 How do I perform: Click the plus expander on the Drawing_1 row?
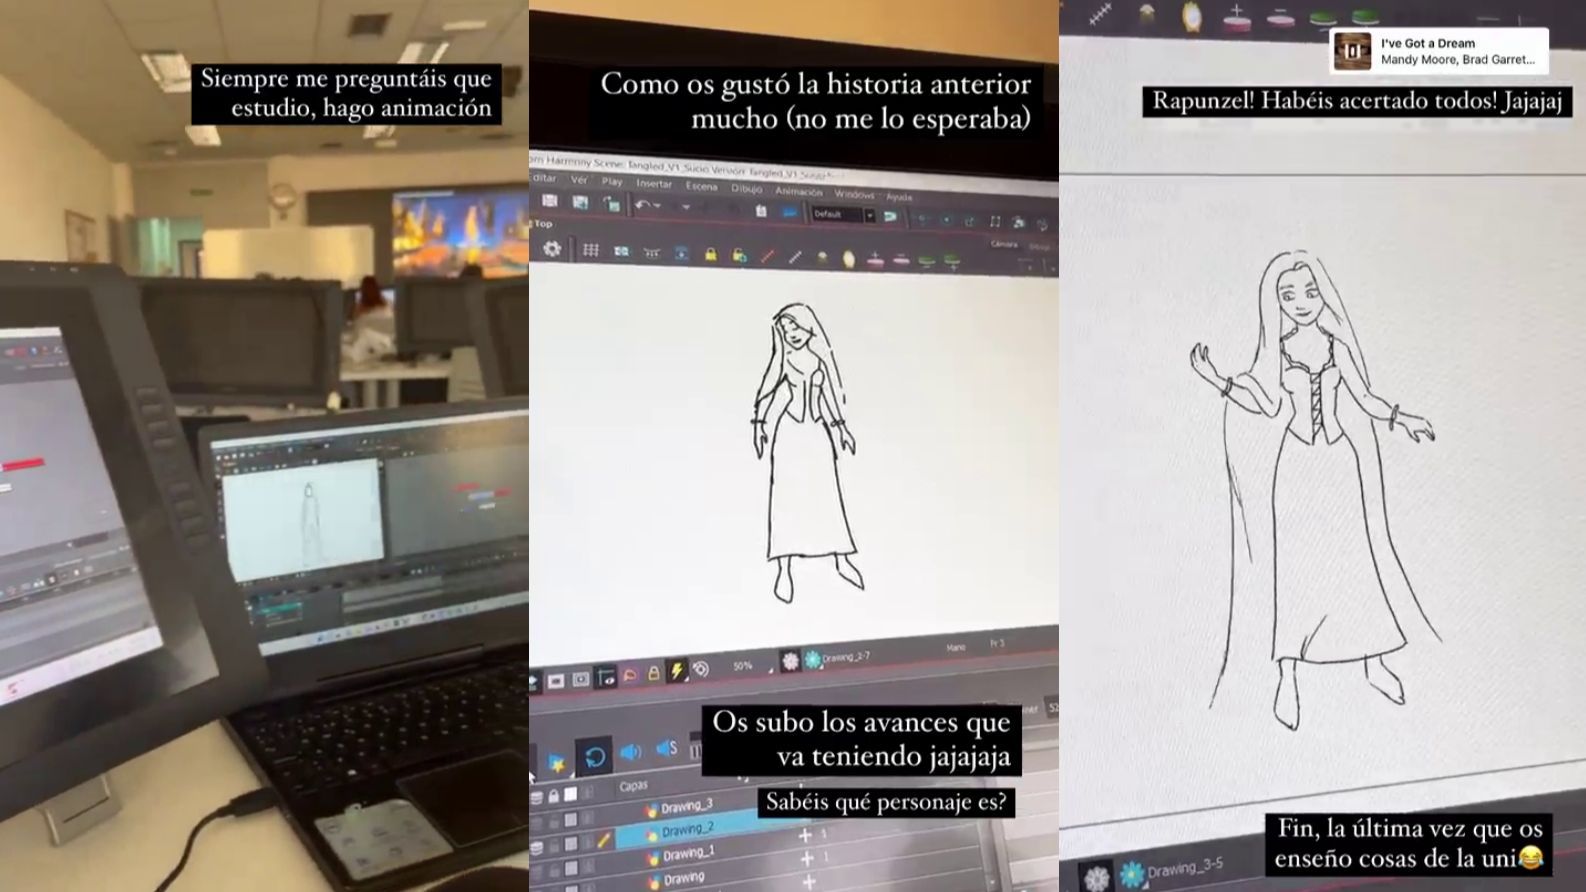pos(807,859)
